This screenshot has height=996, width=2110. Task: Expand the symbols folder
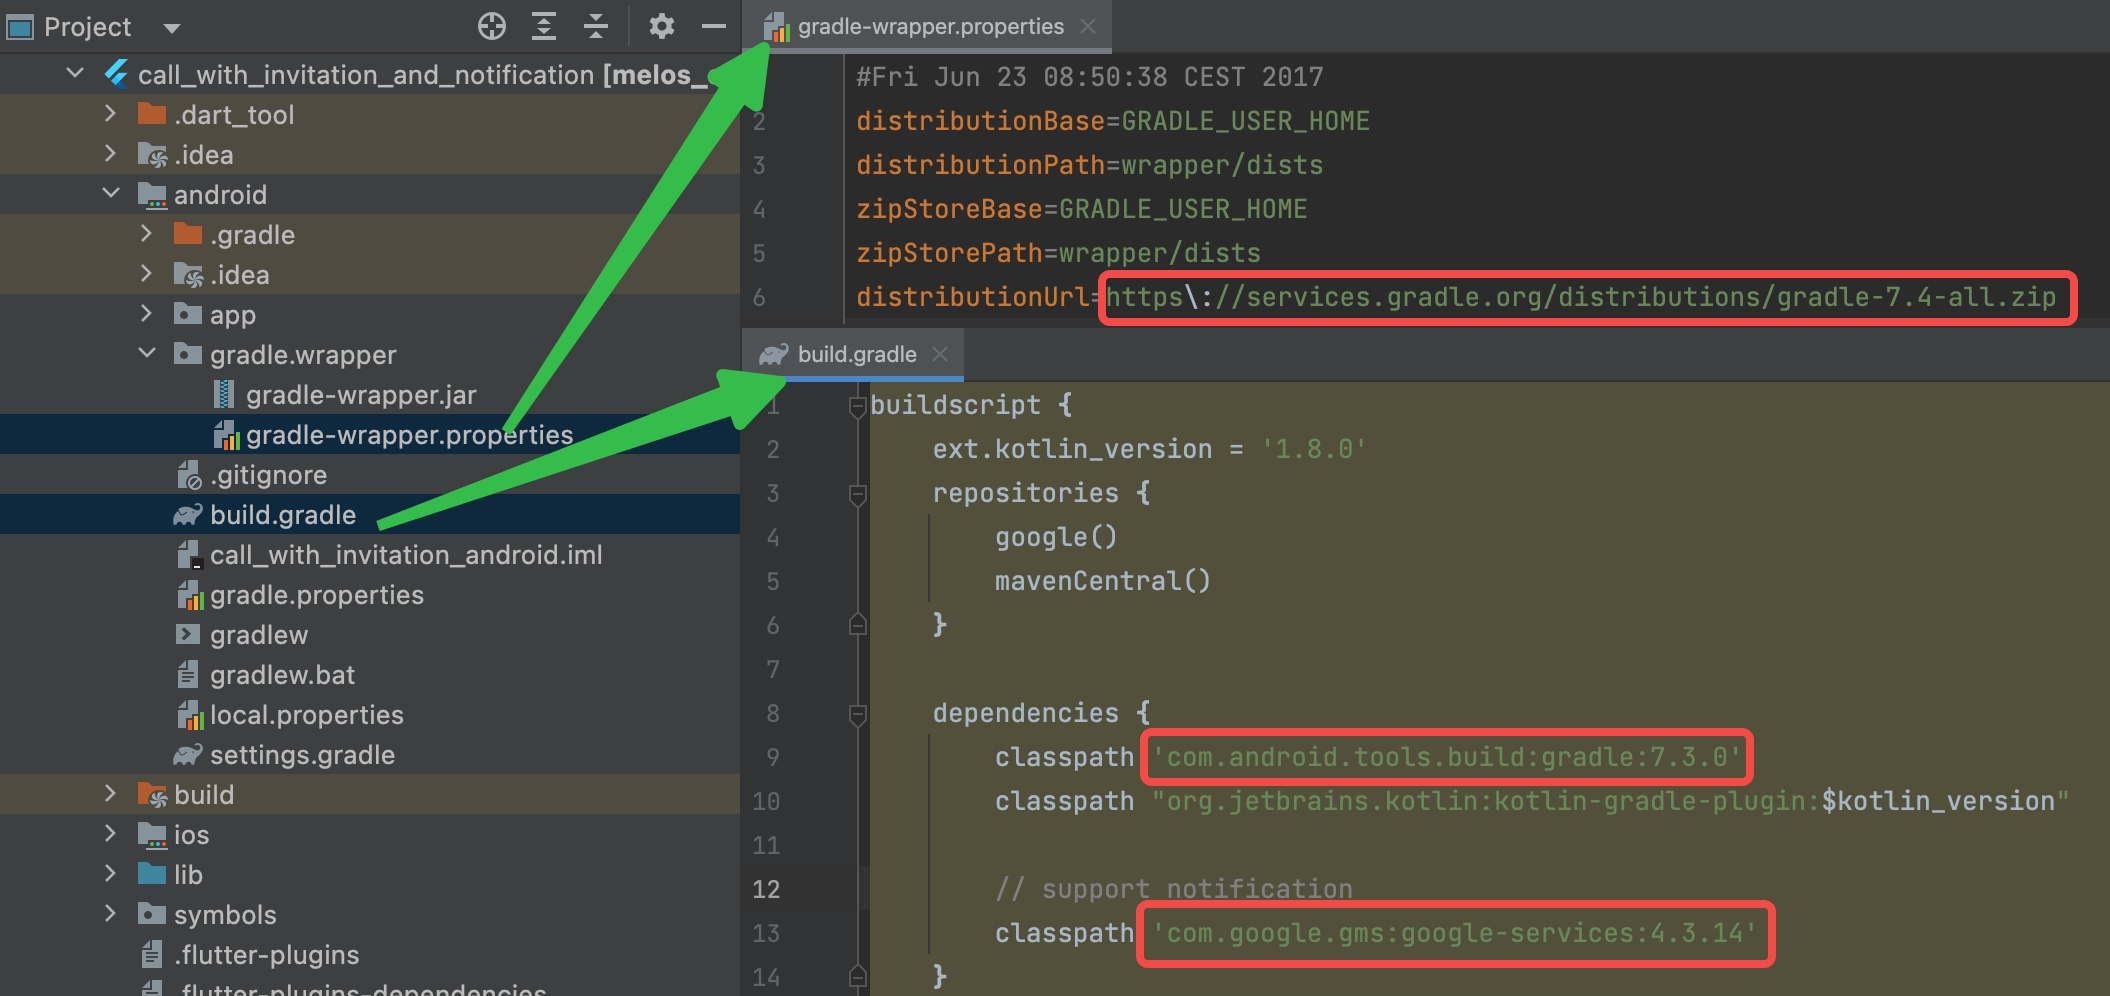(x=110, y=914)
